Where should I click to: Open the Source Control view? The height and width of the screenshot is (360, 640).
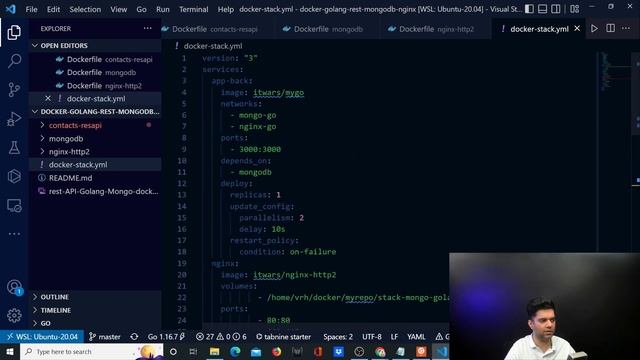[14, 89]
